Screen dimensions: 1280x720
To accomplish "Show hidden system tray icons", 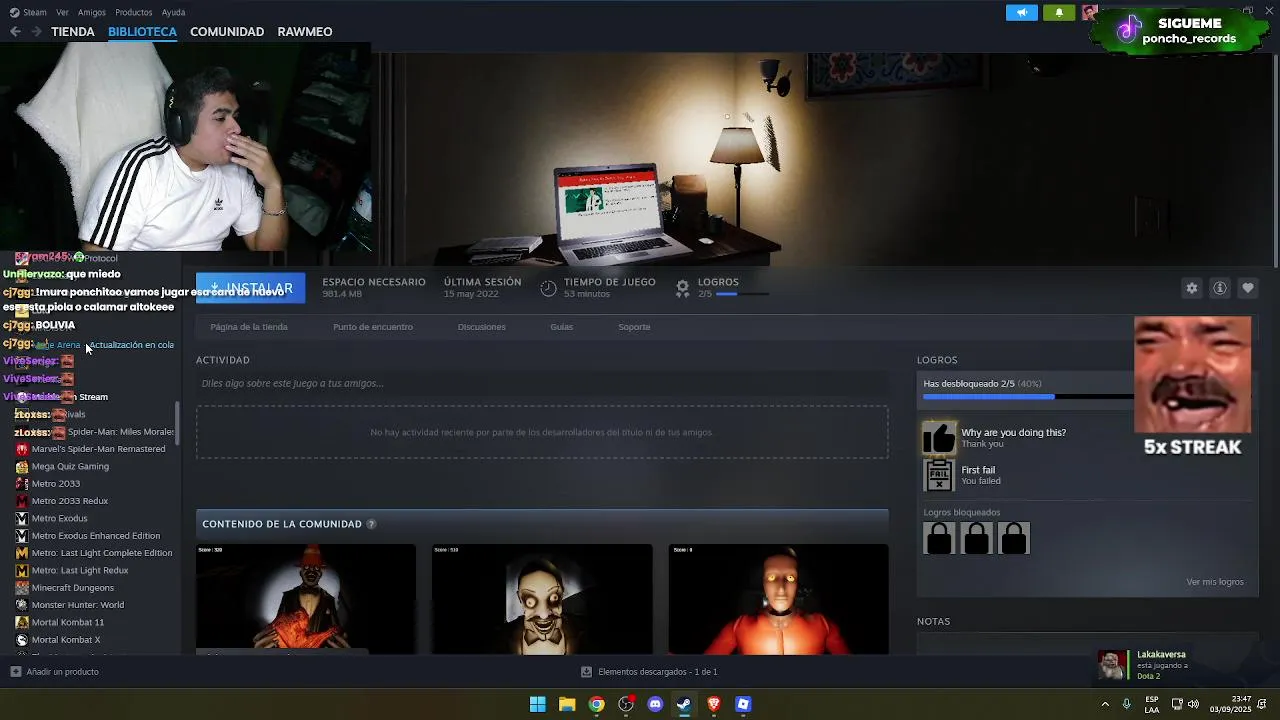I will [1105, 704].
